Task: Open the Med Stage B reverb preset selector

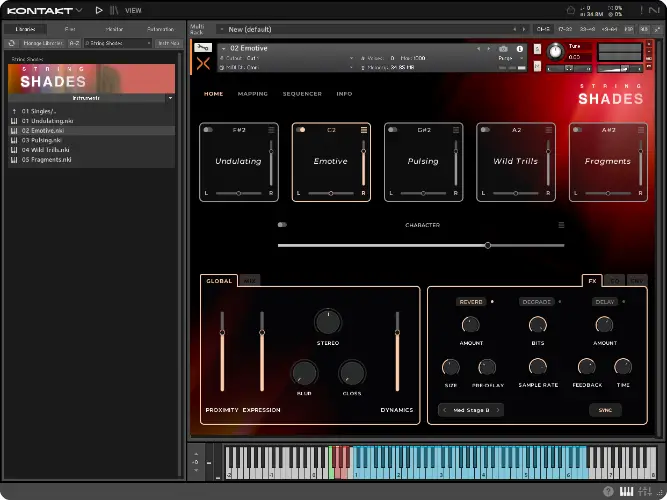Action: (x=470, y=409)
